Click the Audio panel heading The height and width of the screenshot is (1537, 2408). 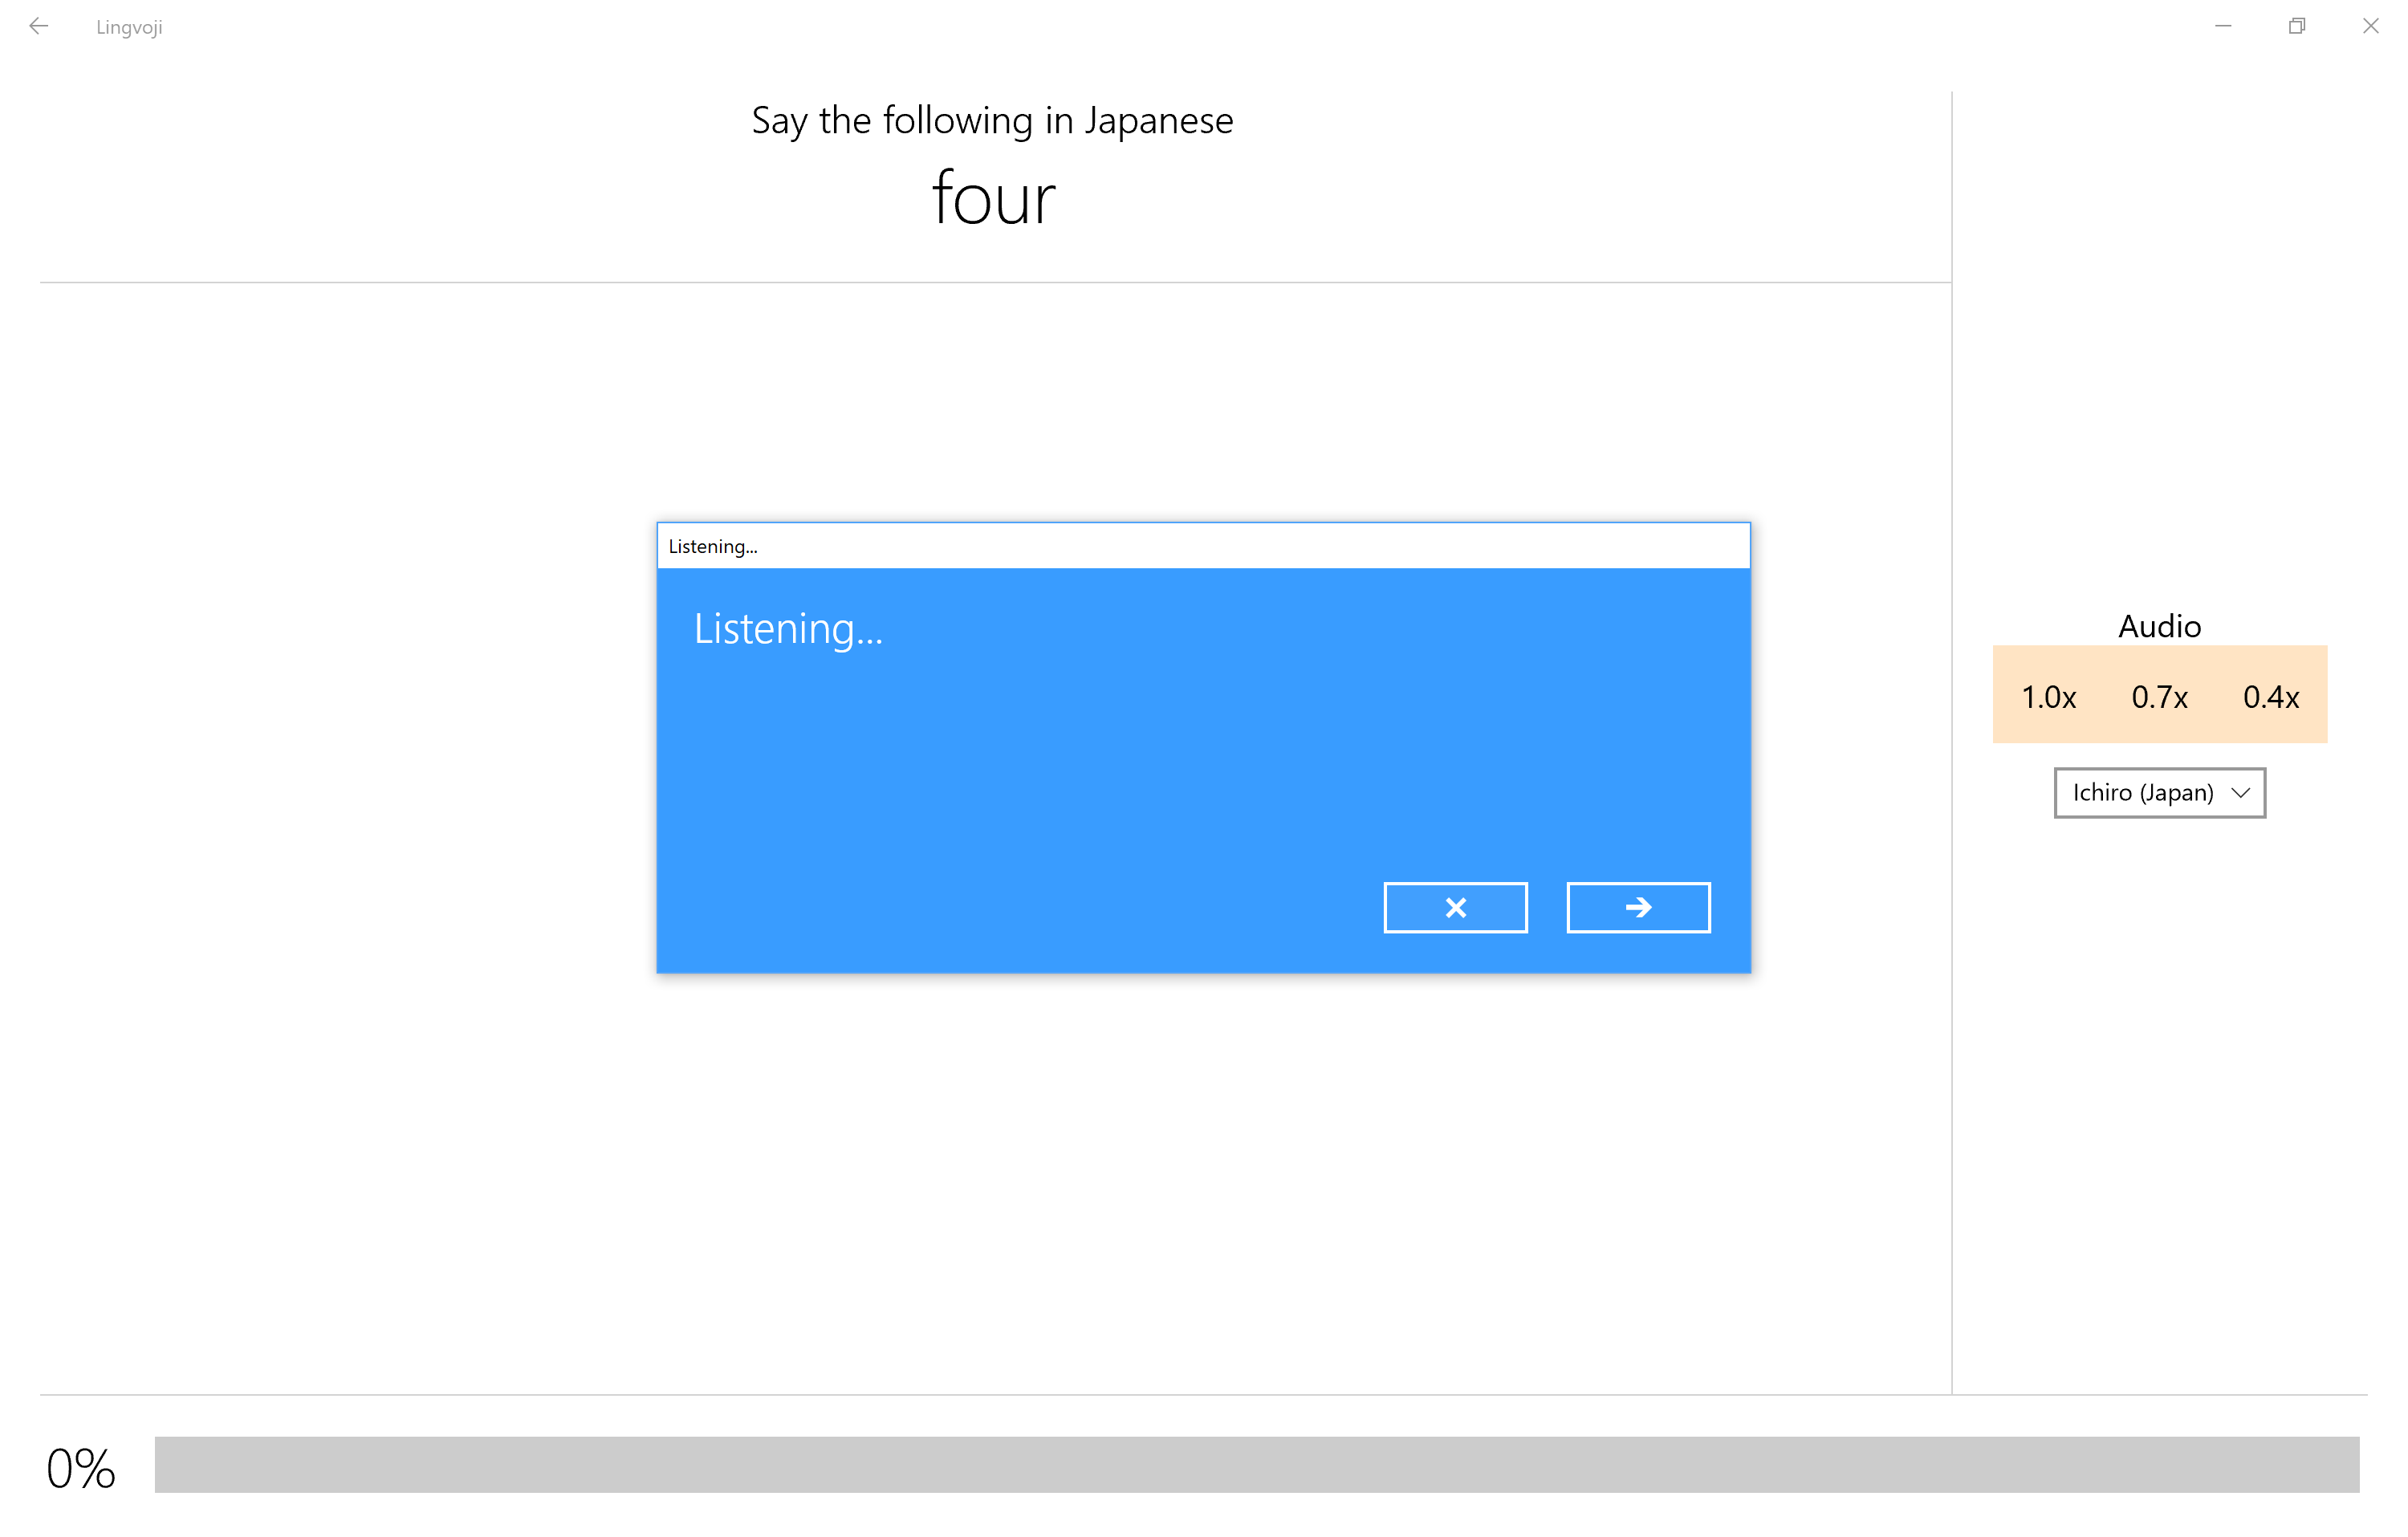[2159, 626]
